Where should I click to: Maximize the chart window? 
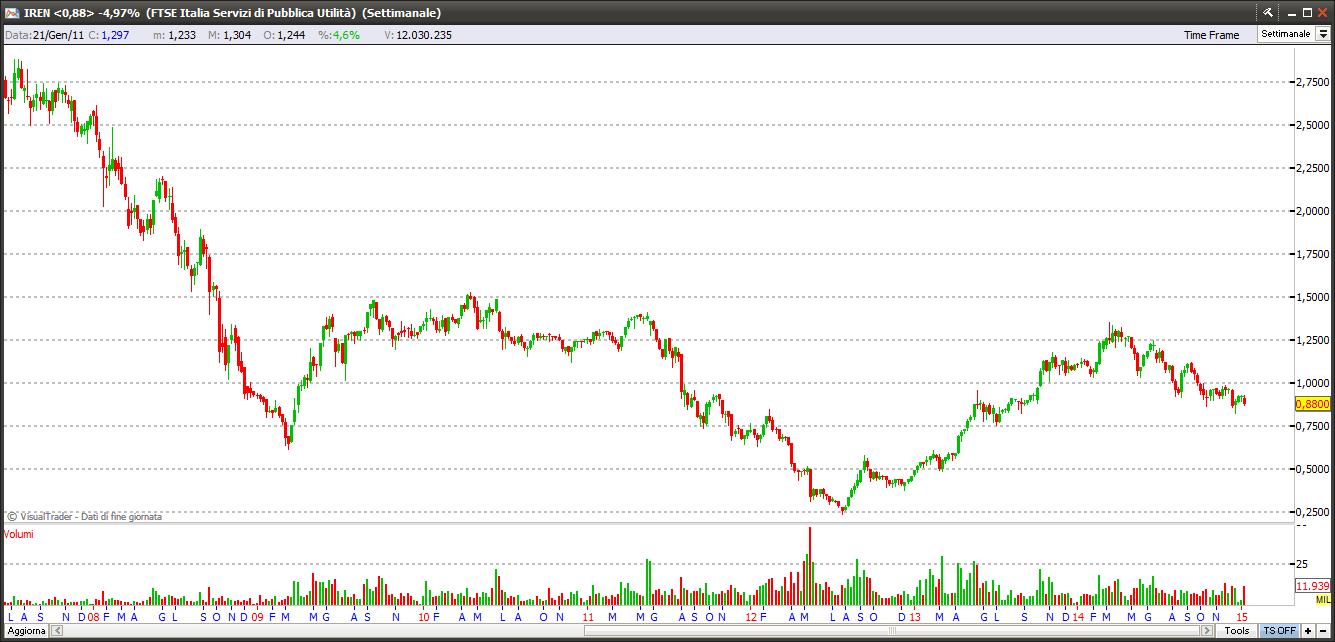tap(1305, 13)
